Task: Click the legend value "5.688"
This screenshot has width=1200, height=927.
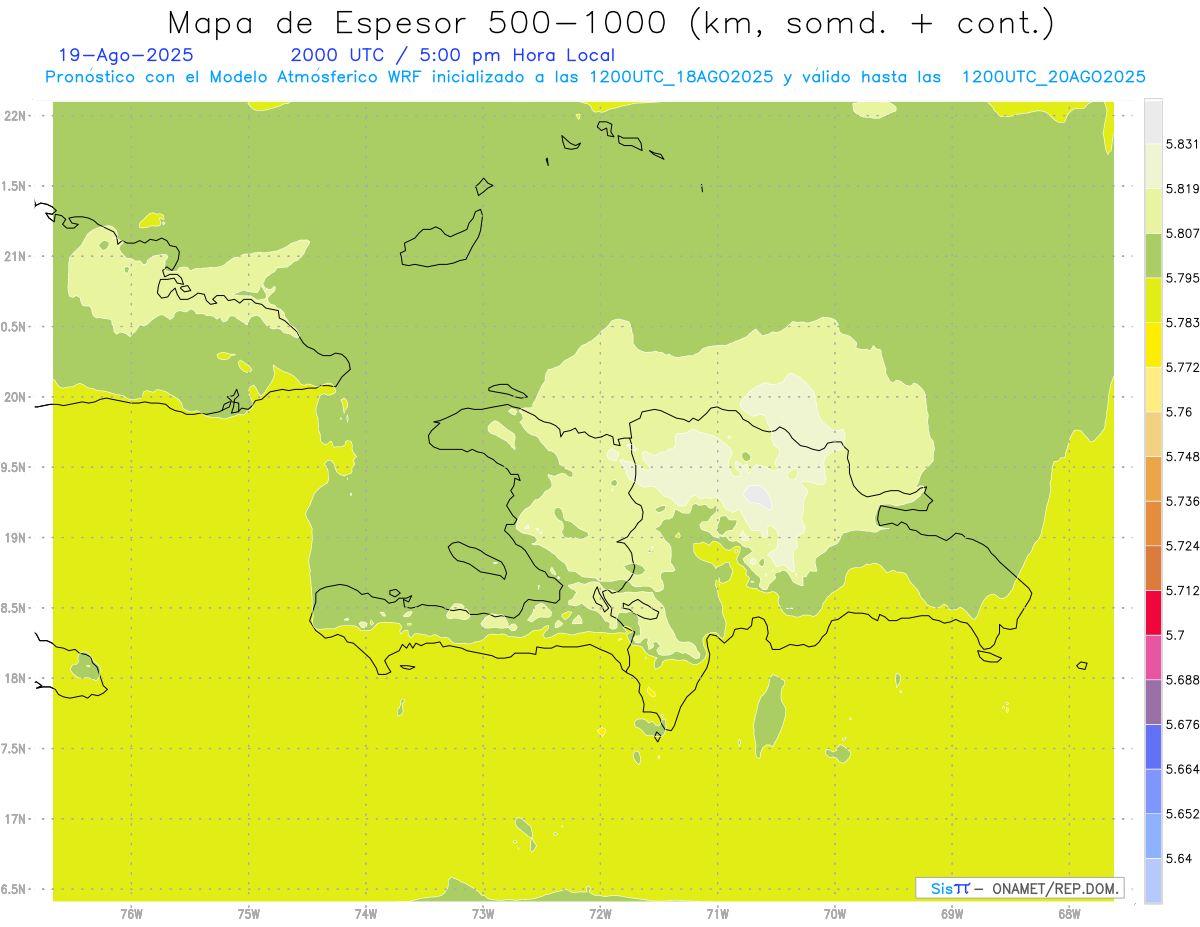Action: (x=1182, y=680)
